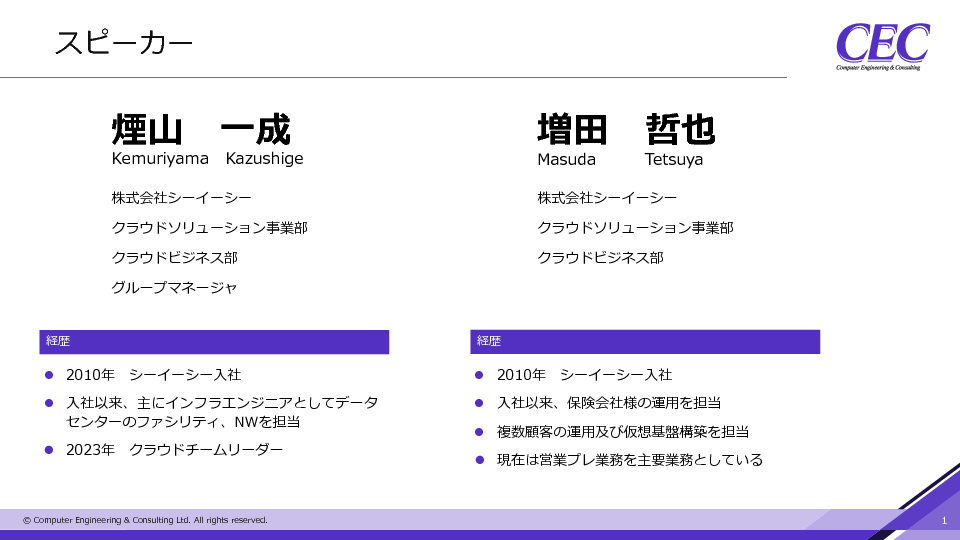Click the 現在は営業プレ業務 bullet line
Viewport: 960px width, 540px height.
click(x=630, y=460)
